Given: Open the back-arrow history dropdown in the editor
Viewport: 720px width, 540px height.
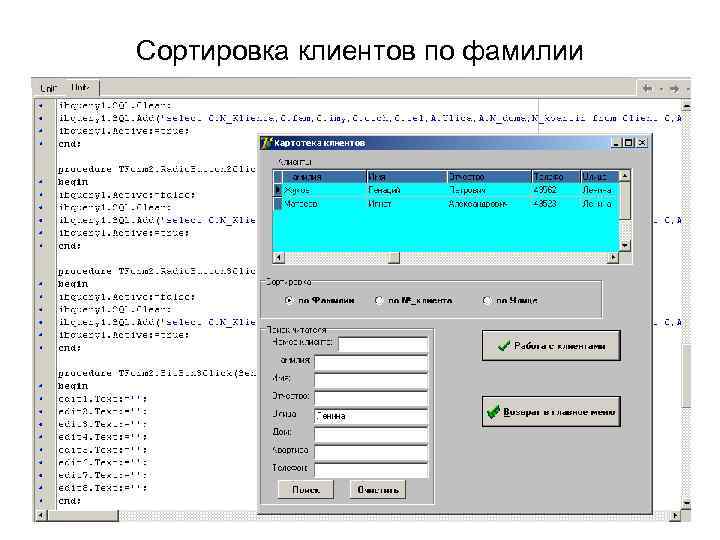Looking at the screenshot, I should (660, 89).
